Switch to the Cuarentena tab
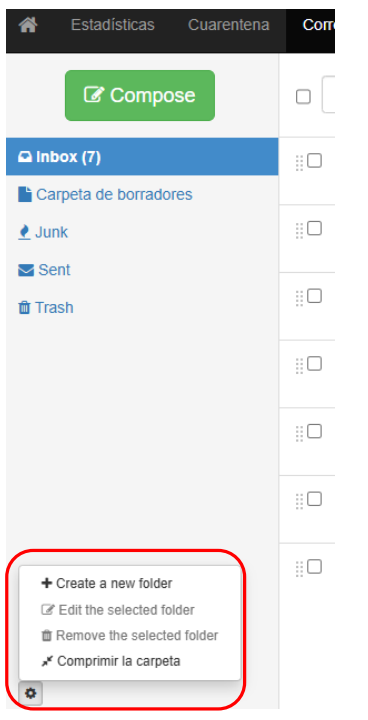 pos(228,25)
